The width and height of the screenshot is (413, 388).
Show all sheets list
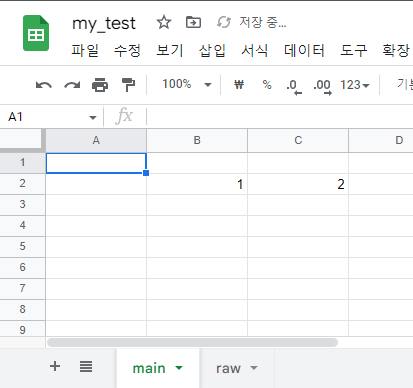(x=86, y=366)
